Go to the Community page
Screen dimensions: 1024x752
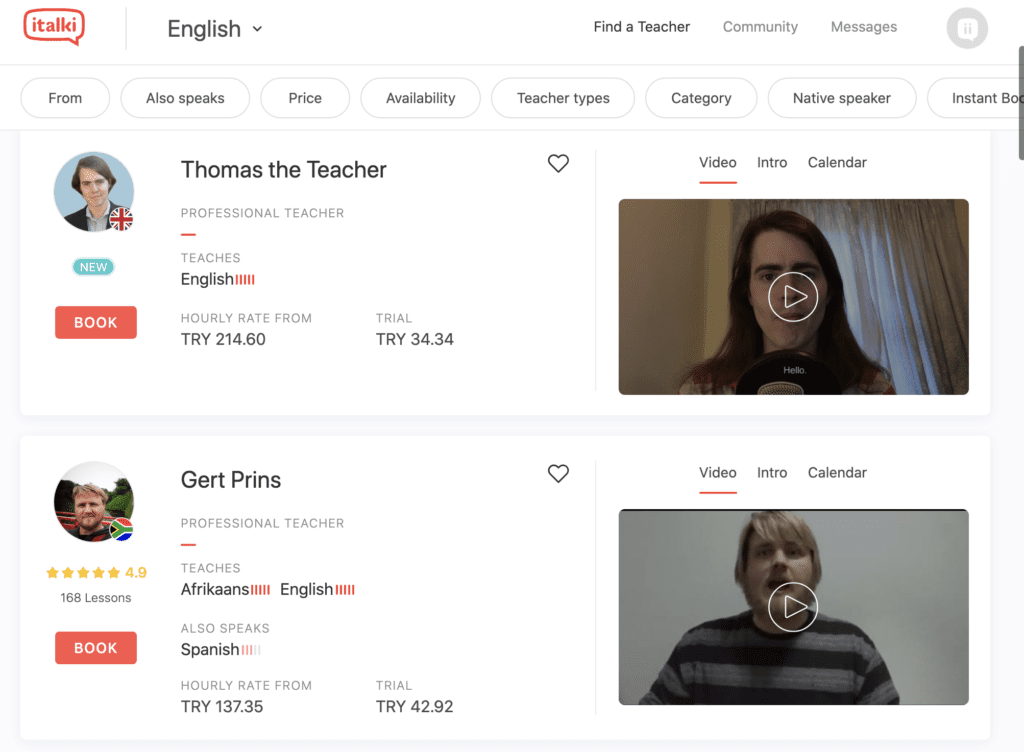click(x=760, y=27)
